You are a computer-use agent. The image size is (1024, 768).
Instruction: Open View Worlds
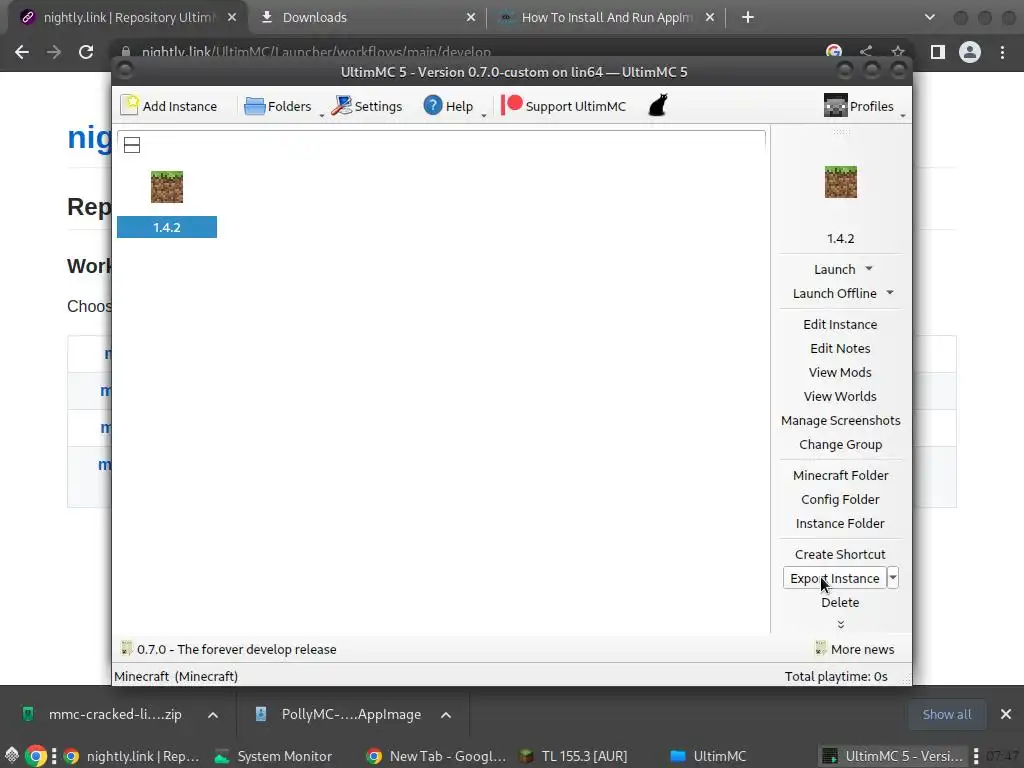pos(840,396)
